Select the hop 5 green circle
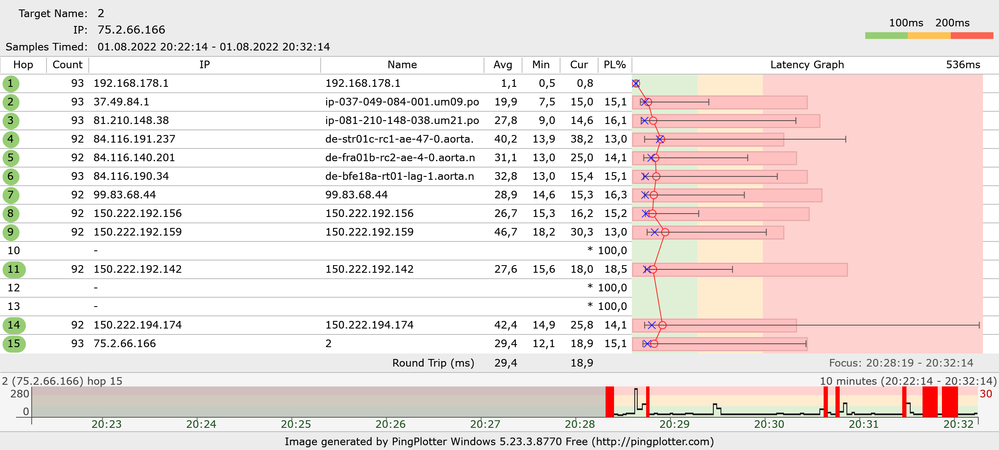Screen dimensions: 999x450 click(11, 157)
